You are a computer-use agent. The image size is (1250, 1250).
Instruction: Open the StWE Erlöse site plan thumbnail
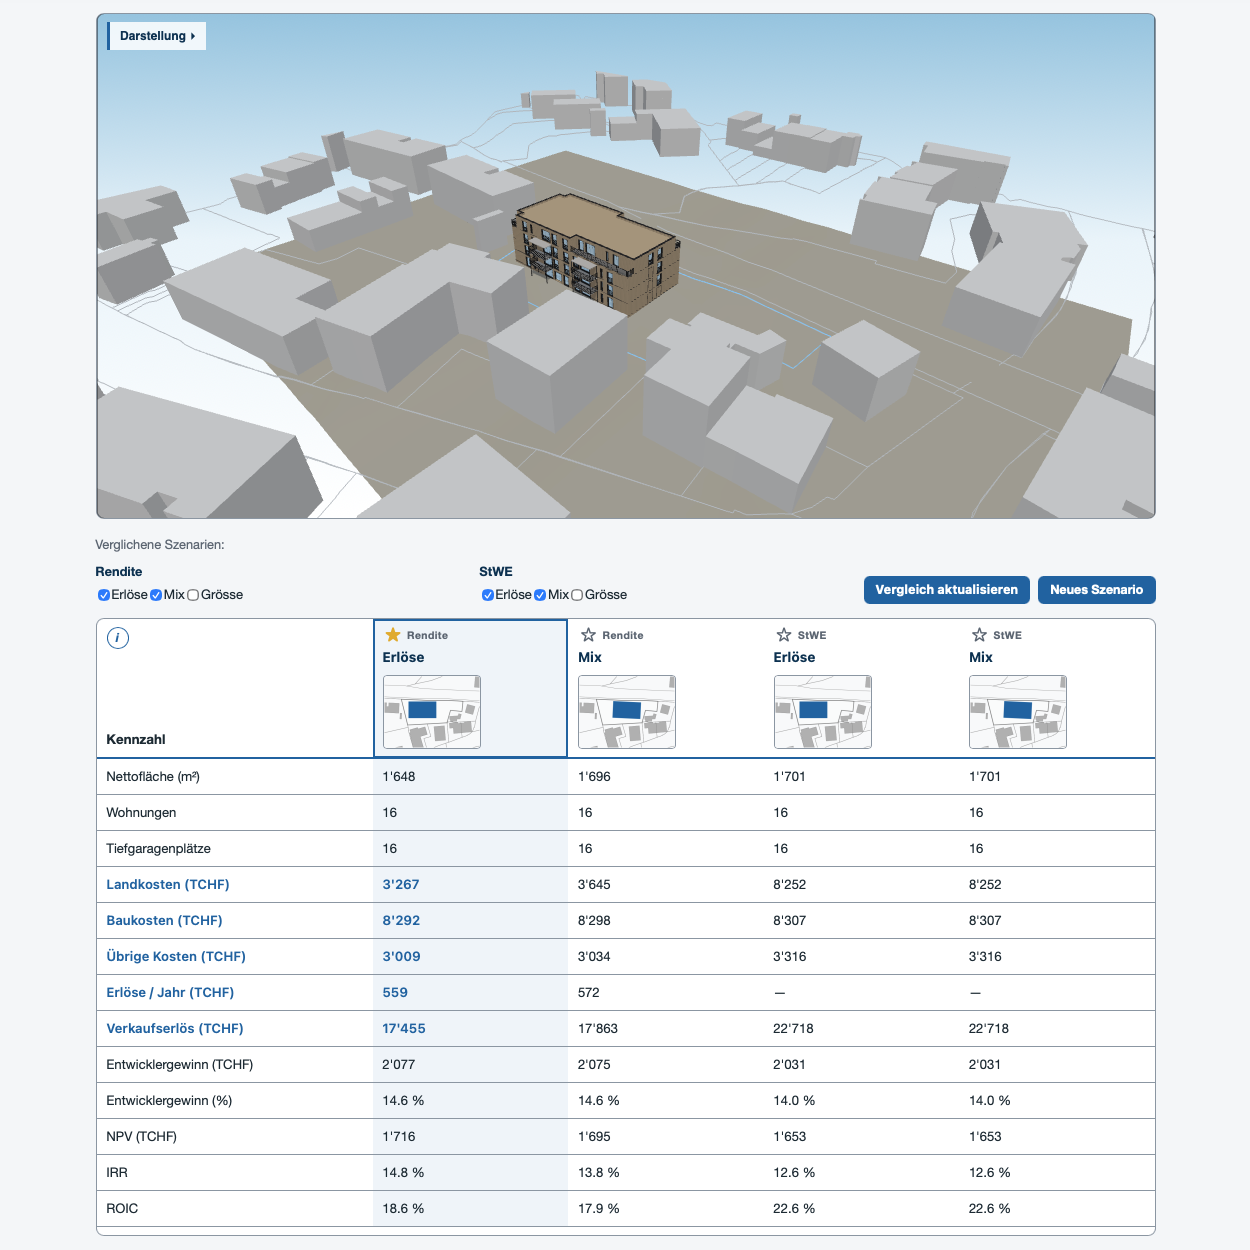pos(823,712)
